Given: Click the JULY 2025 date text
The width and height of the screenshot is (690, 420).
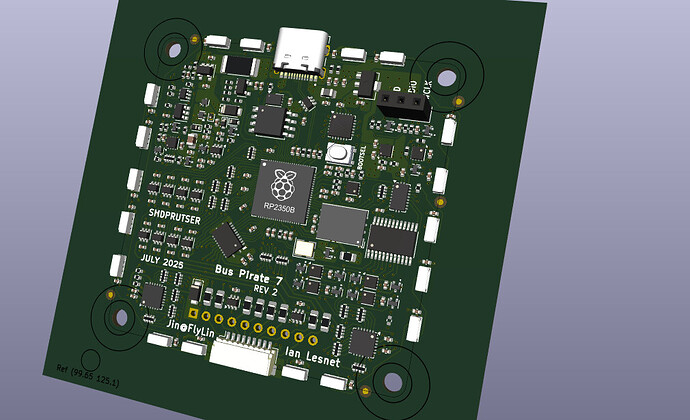Looking at the screenshot, I should 162,261.
